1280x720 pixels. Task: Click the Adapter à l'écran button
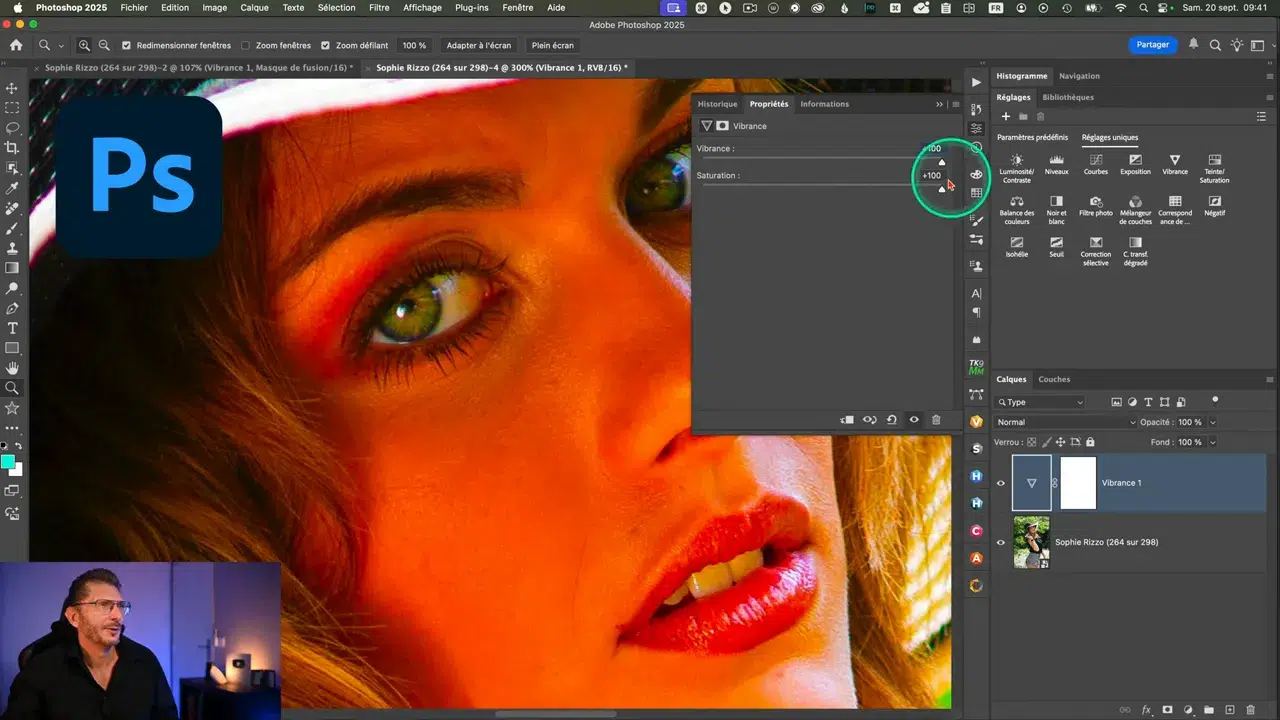tap(478, 46)
